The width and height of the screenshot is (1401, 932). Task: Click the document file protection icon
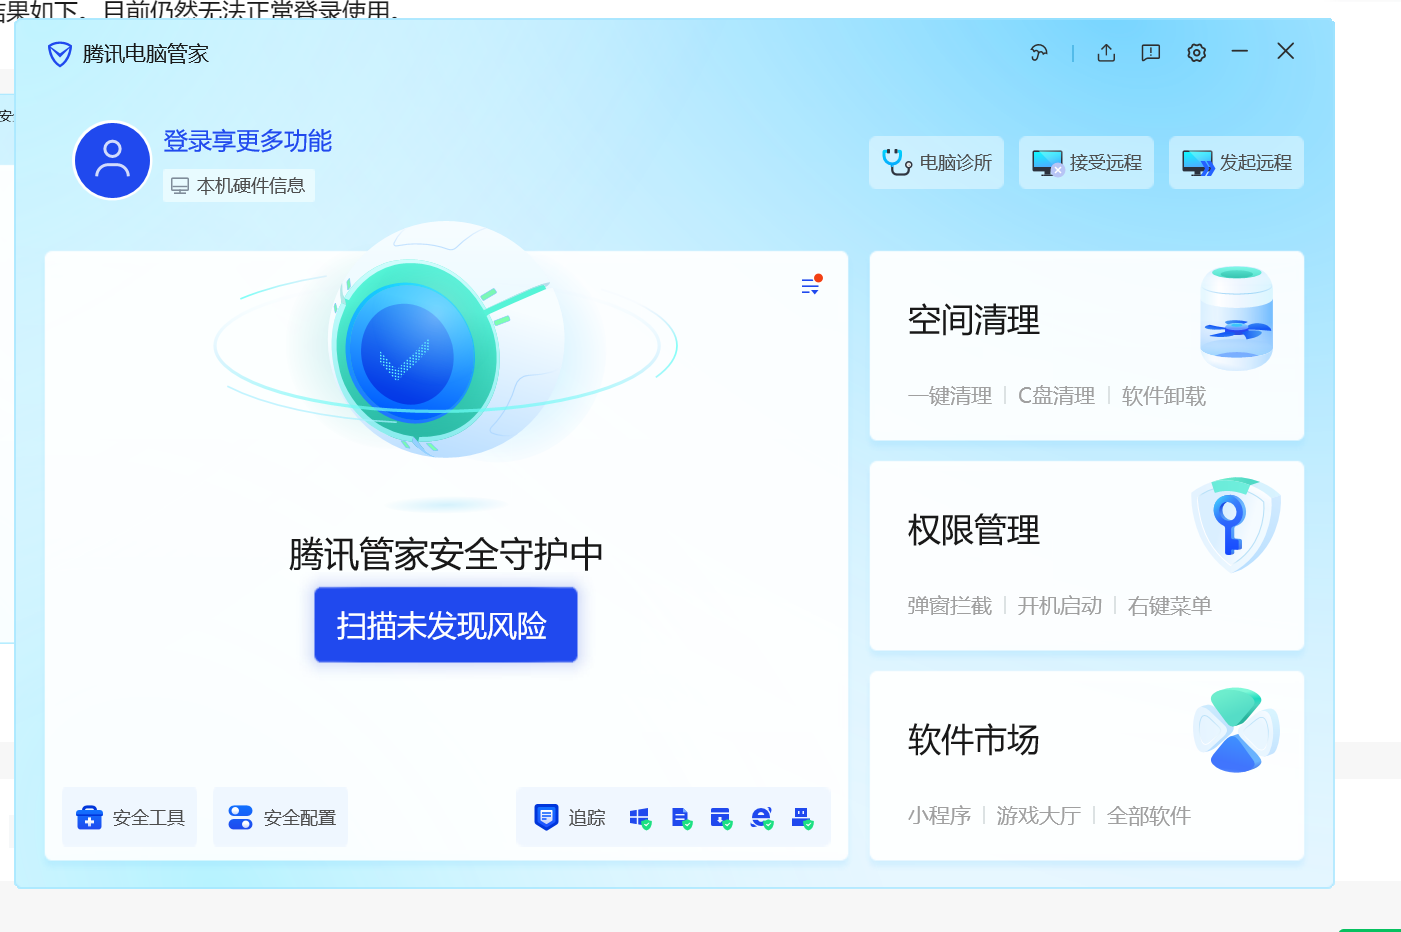click(681, 818)
